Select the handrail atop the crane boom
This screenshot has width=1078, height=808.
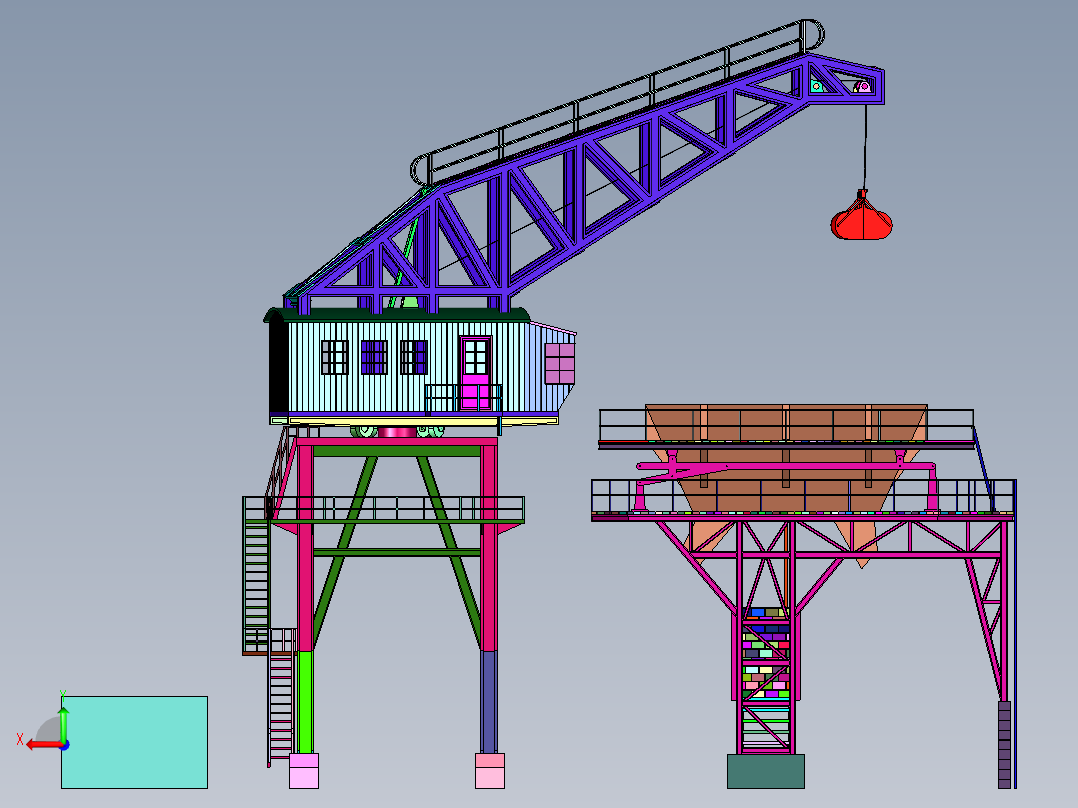coord(617,101)
